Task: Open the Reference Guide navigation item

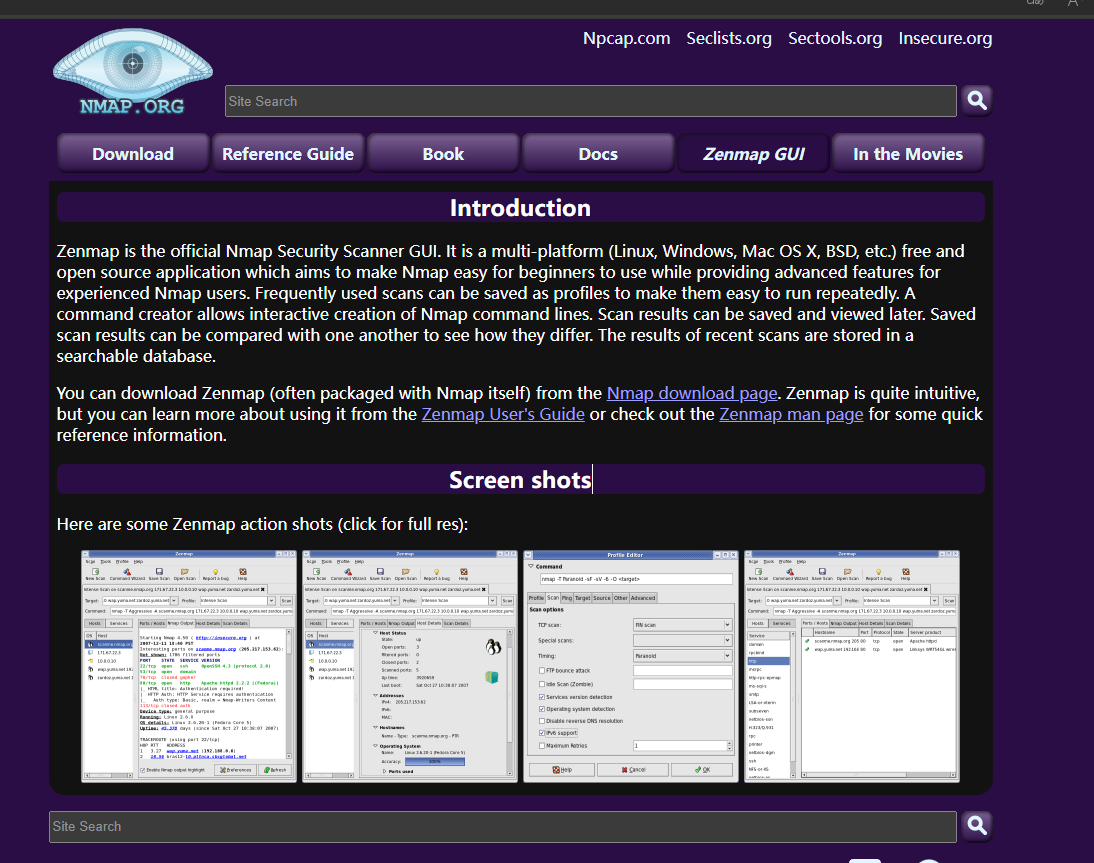Action: (x=288, y=153)
